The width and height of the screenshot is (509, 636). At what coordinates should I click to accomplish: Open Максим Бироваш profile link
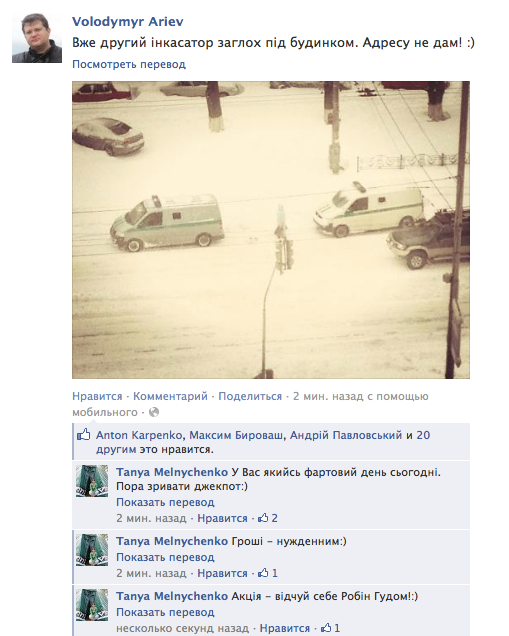pos(236,435)
